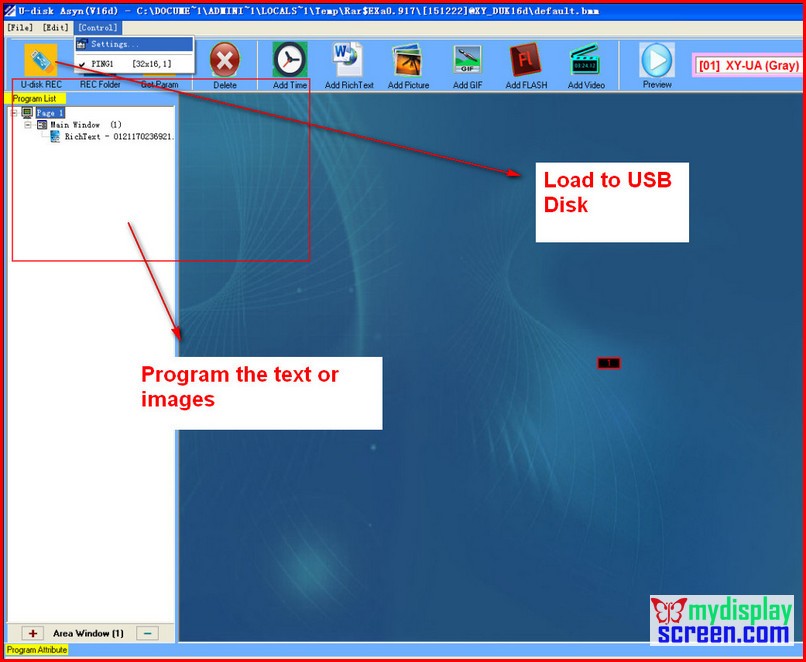Open the [Edit] menu

[55, 27]
